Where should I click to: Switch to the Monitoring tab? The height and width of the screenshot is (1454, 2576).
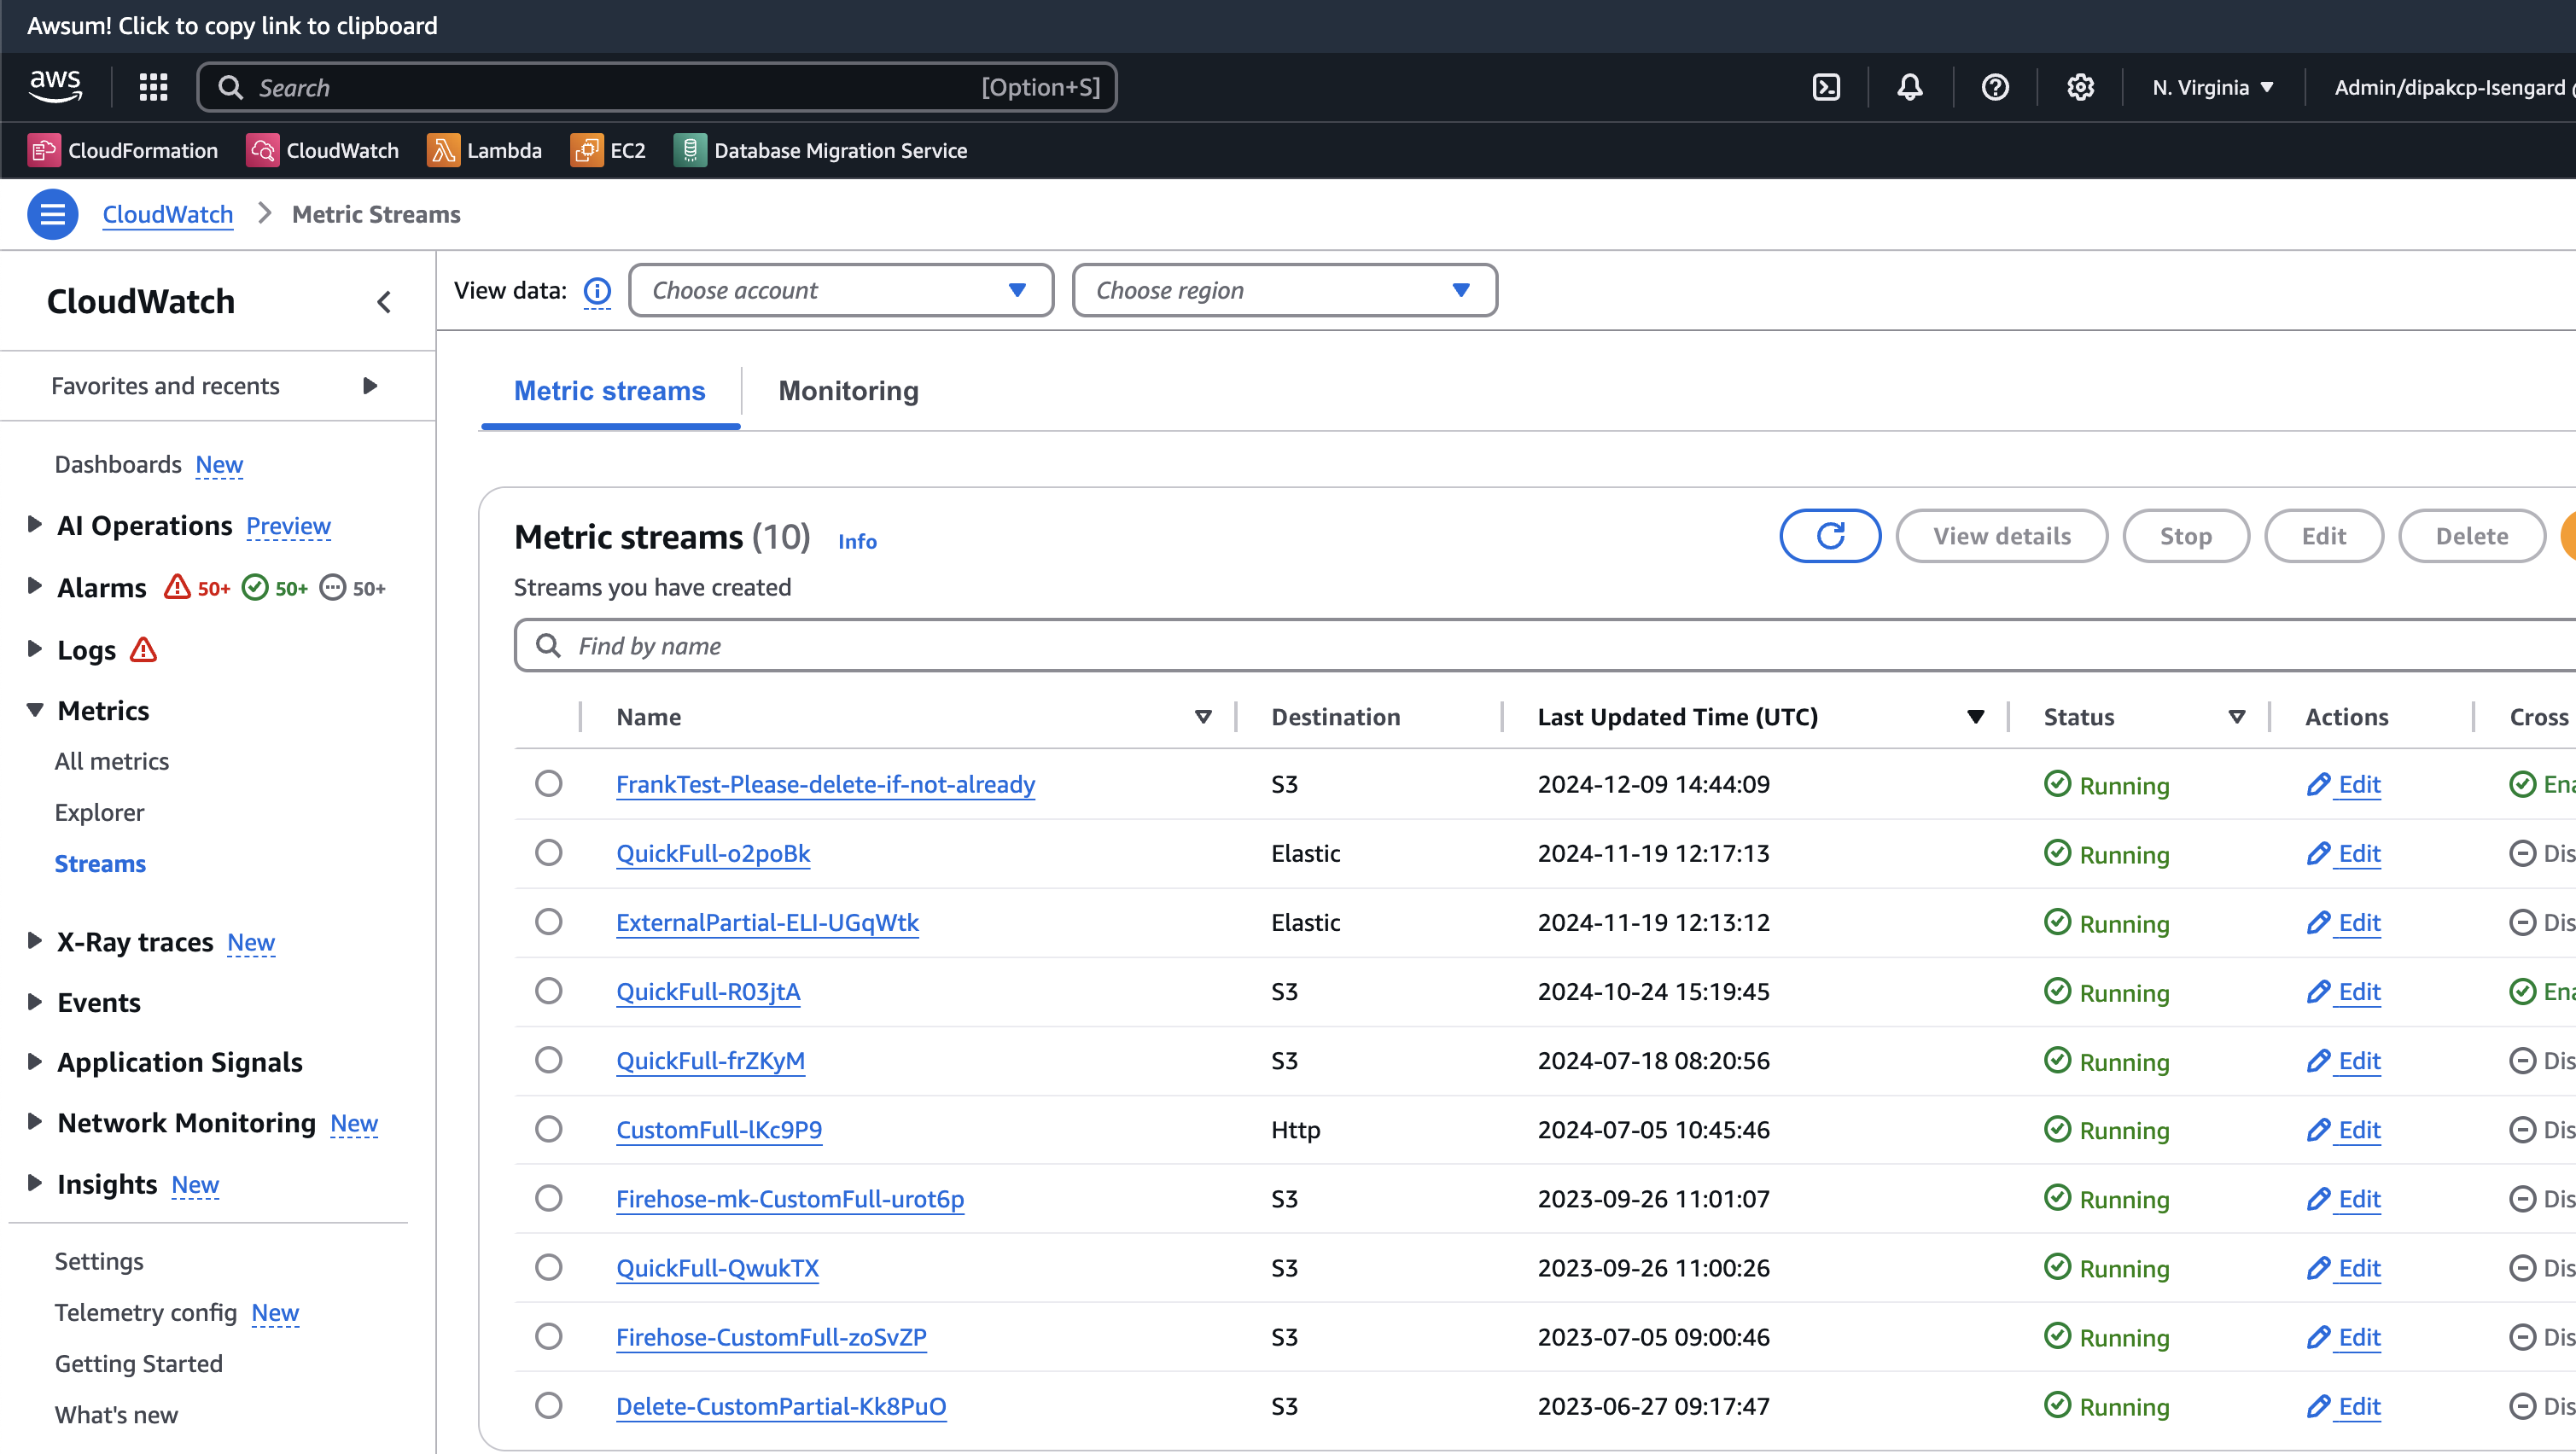coord(848,391)
